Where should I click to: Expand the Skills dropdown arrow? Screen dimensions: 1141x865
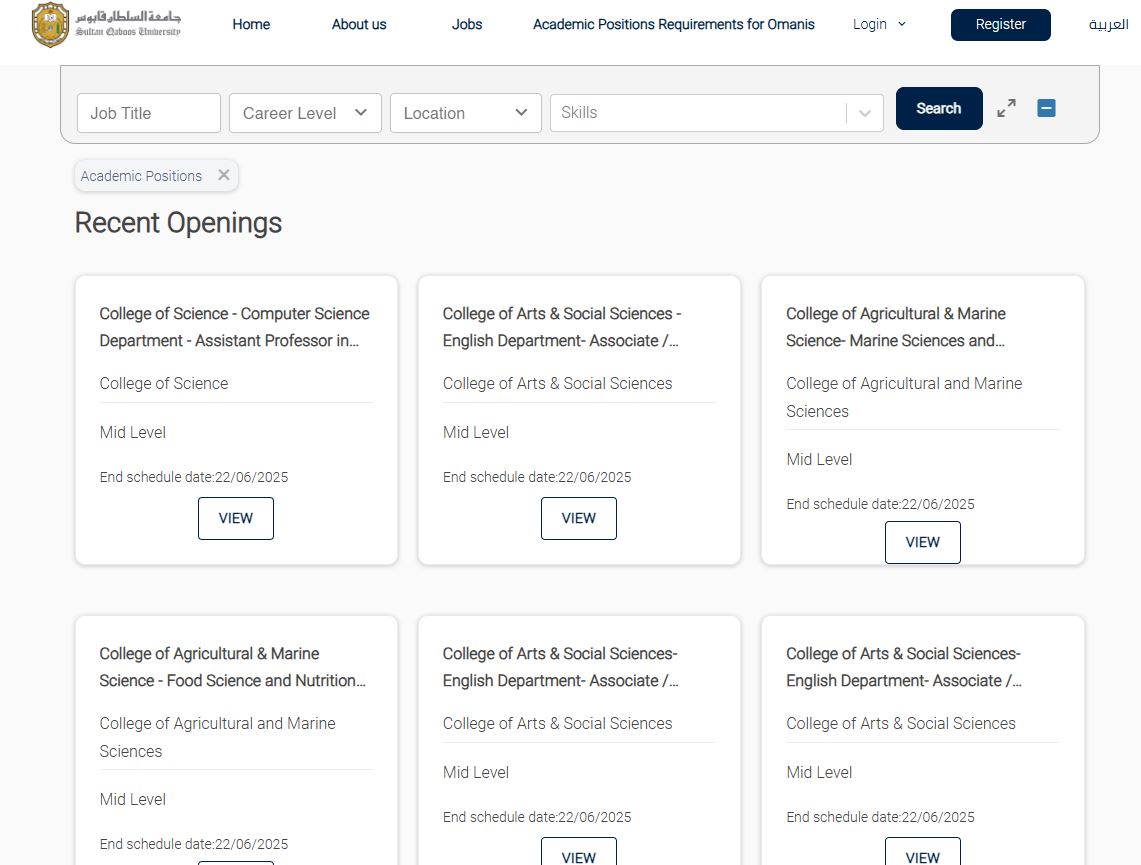pos(865,113)
